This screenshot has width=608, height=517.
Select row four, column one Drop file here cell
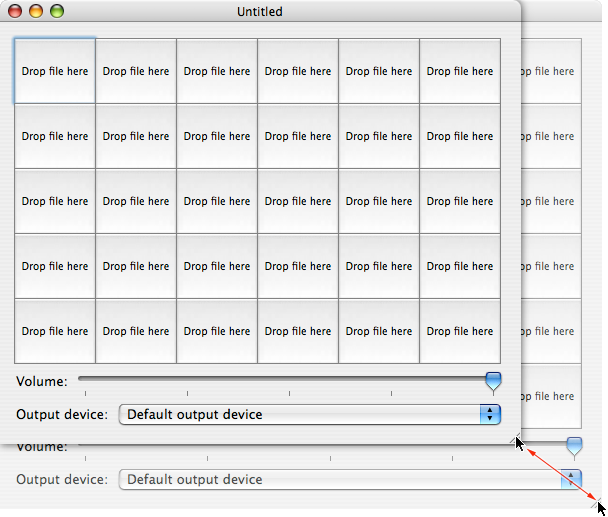tap(55, 266)
